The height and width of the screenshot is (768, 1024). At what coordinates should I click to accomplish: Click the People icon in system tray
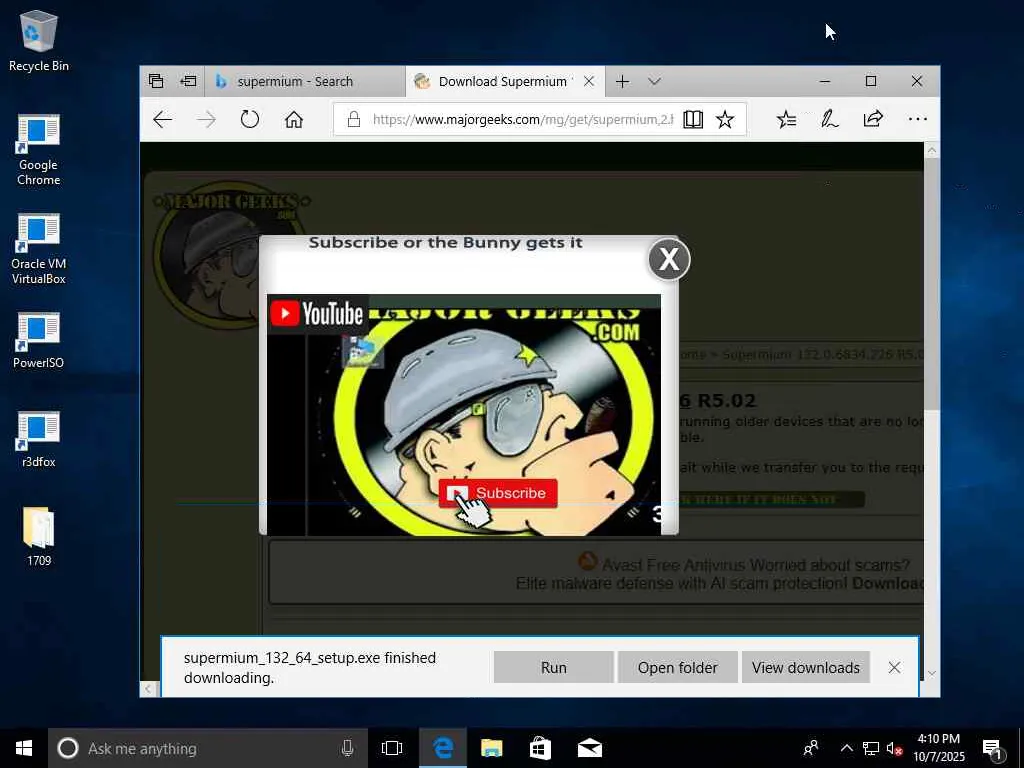(811, 748)
